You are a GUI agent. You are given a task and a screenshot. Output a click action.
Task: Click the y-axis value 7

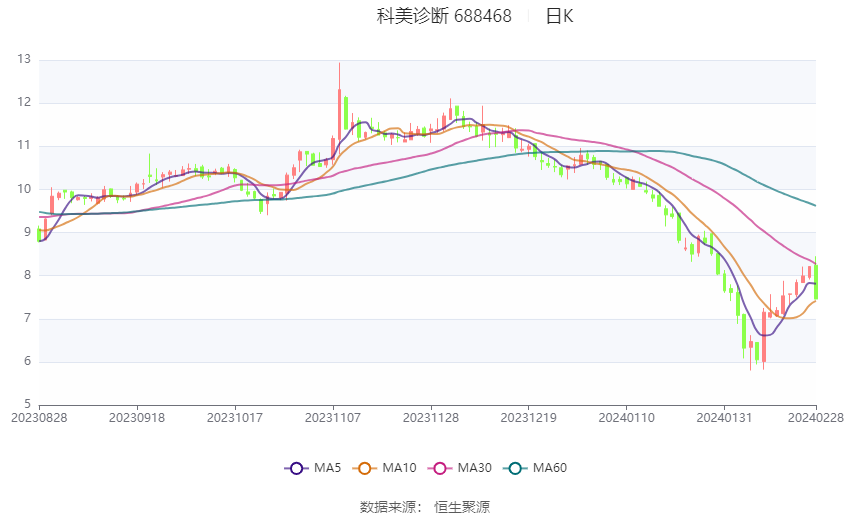[x=27, y=318]
